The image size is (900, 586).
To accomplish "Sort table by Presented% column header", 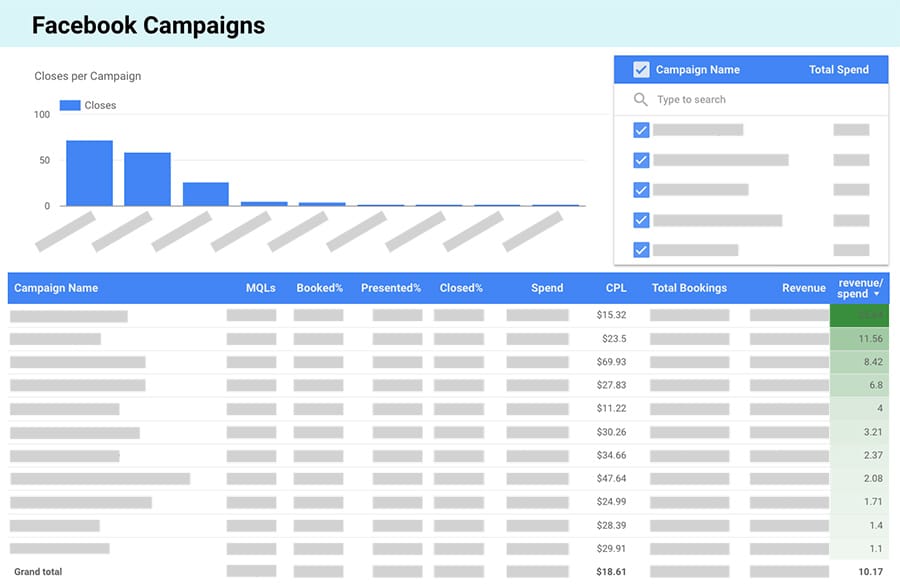I will [x=391, y=288].
